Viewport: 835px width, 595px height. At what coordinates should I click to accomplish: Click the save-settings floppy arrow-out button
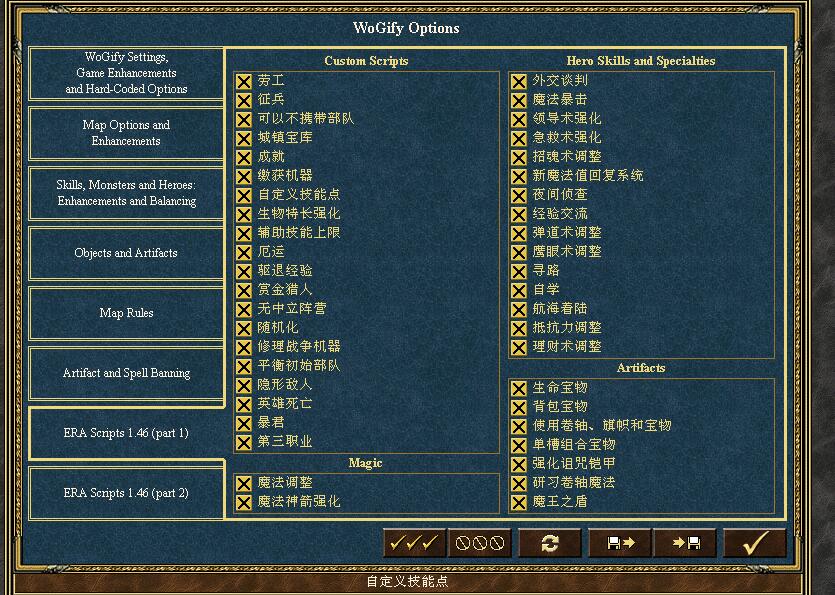[620, 543]
